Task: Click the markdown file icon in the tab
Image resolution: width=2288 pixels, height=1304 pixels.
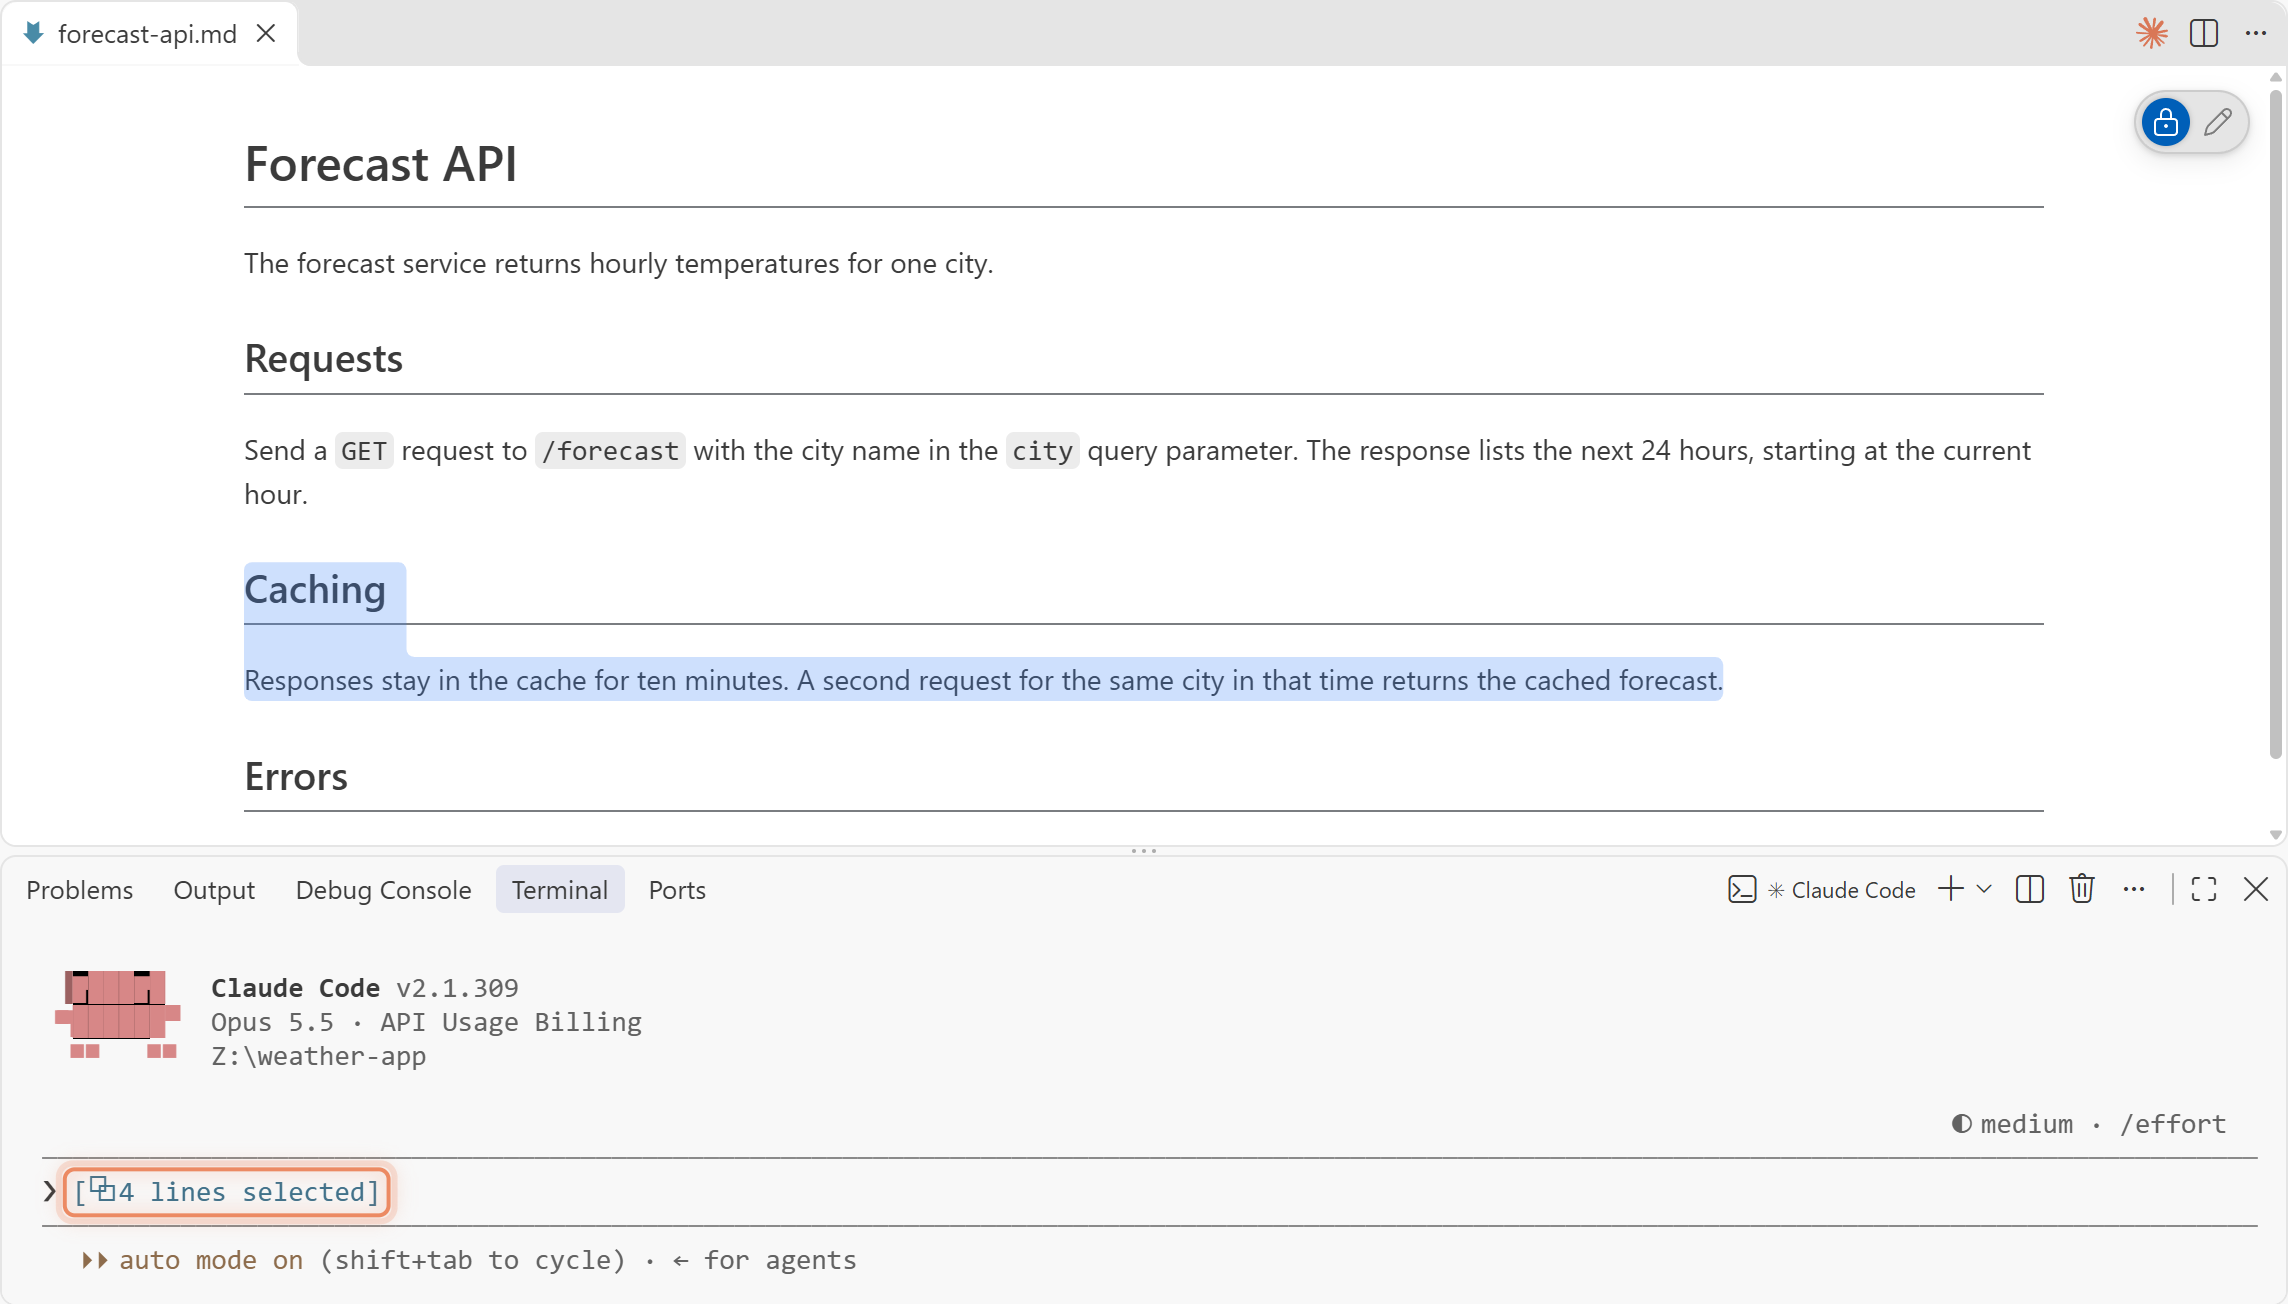Action: (33, 34)
